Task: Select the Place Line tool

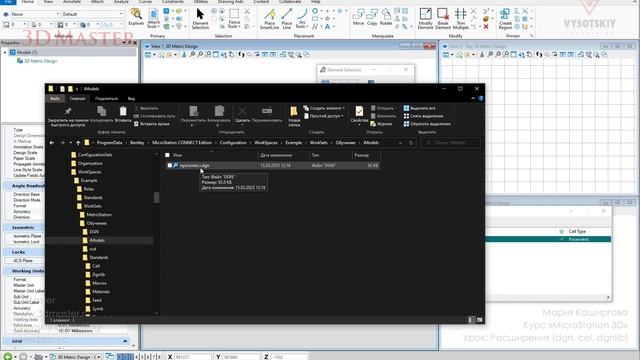Action: coord(287,19)
